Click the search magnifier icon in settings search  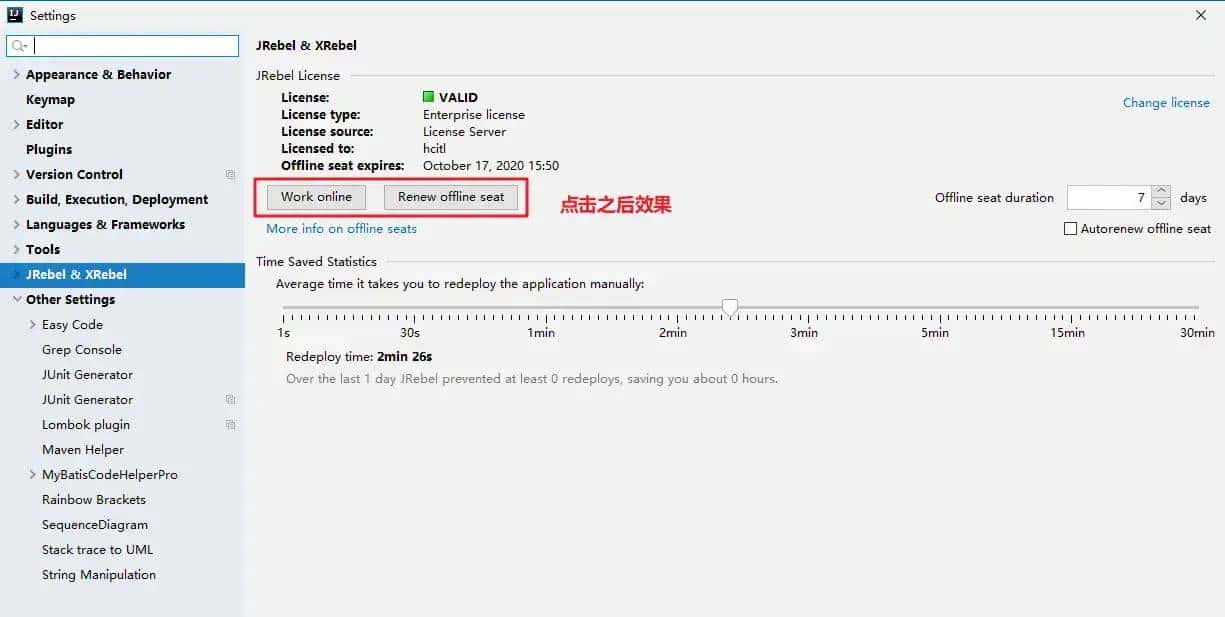[x=18, y=46]
